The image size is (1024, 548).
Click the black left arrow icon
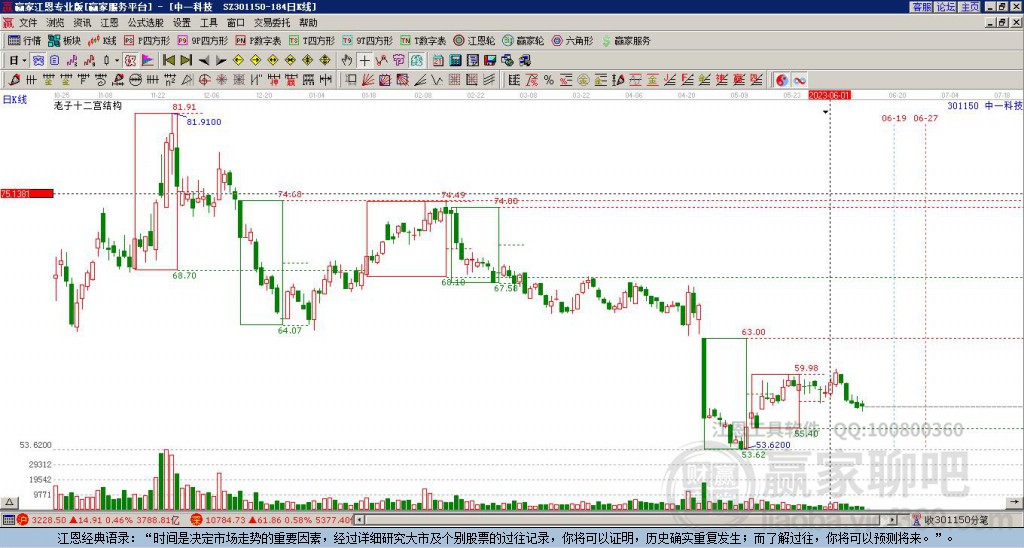coord(204,61)
